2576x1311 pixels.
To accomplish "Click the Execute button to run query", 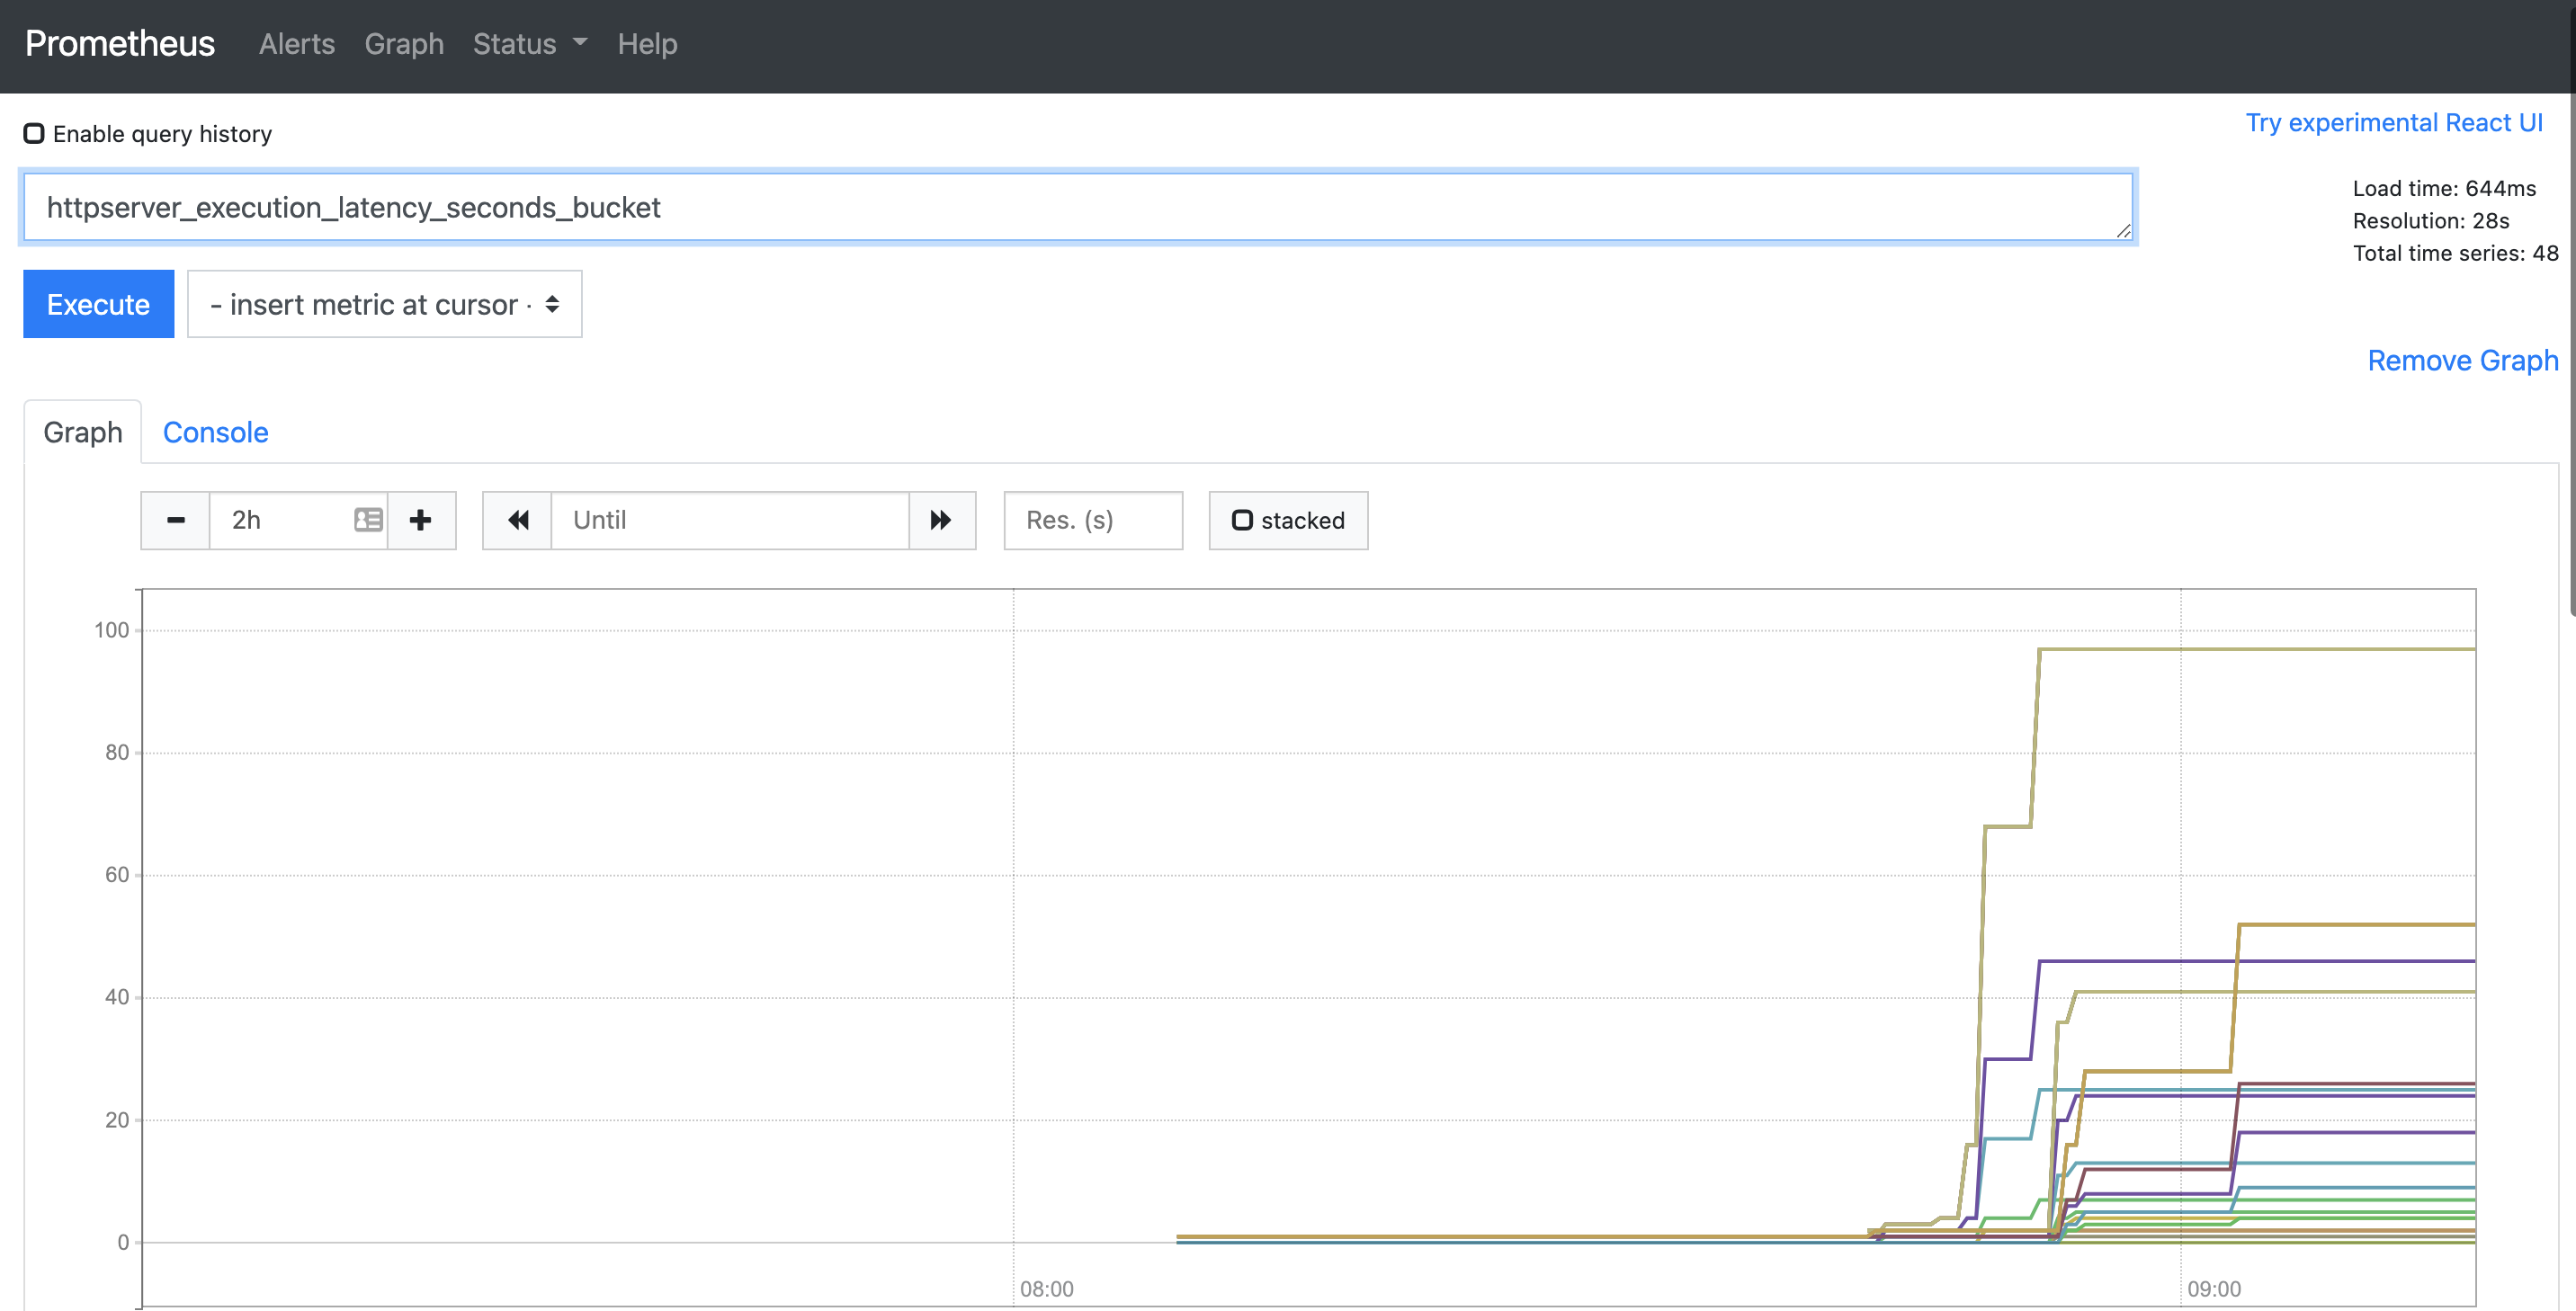I will pos(97,304).
